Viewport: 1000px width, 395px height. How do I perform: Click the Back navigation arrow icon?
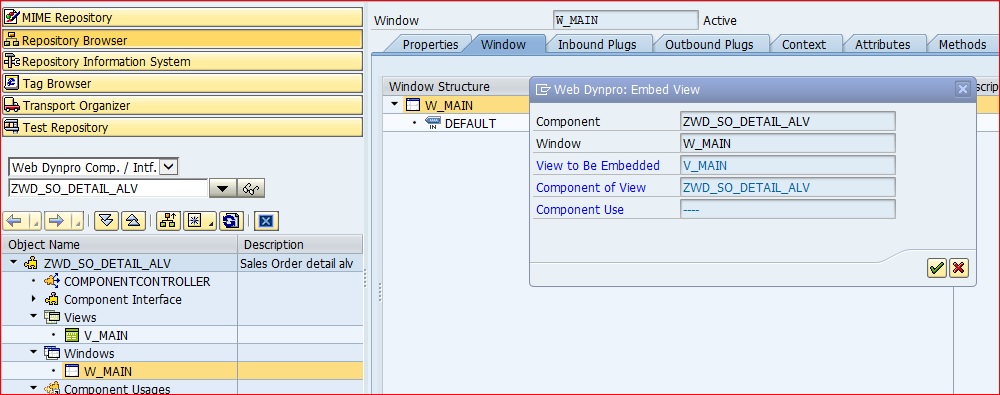coord(14,221)
